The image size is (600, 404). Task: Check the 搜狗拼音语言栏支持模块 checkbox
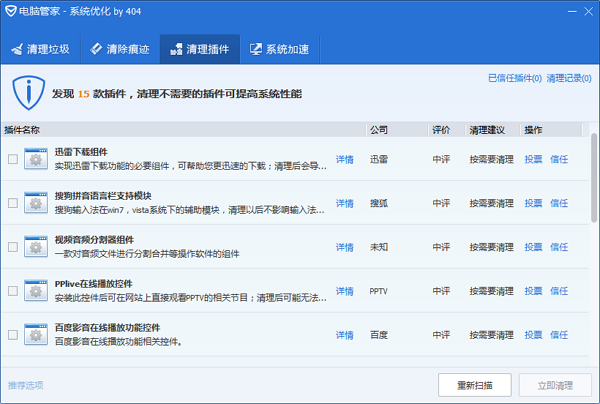tap(13, 203)
